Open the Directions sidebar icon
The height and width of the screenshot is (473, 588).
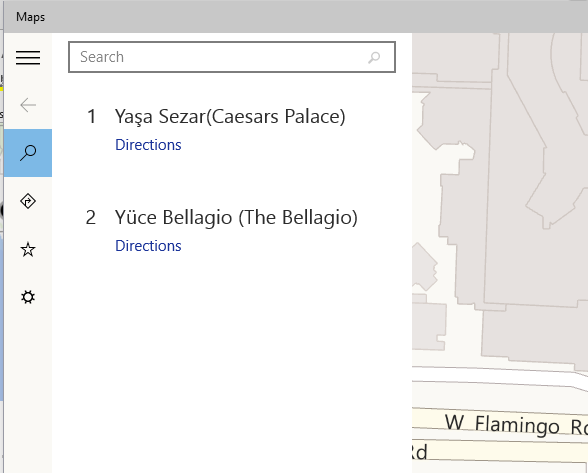[28, 201]
